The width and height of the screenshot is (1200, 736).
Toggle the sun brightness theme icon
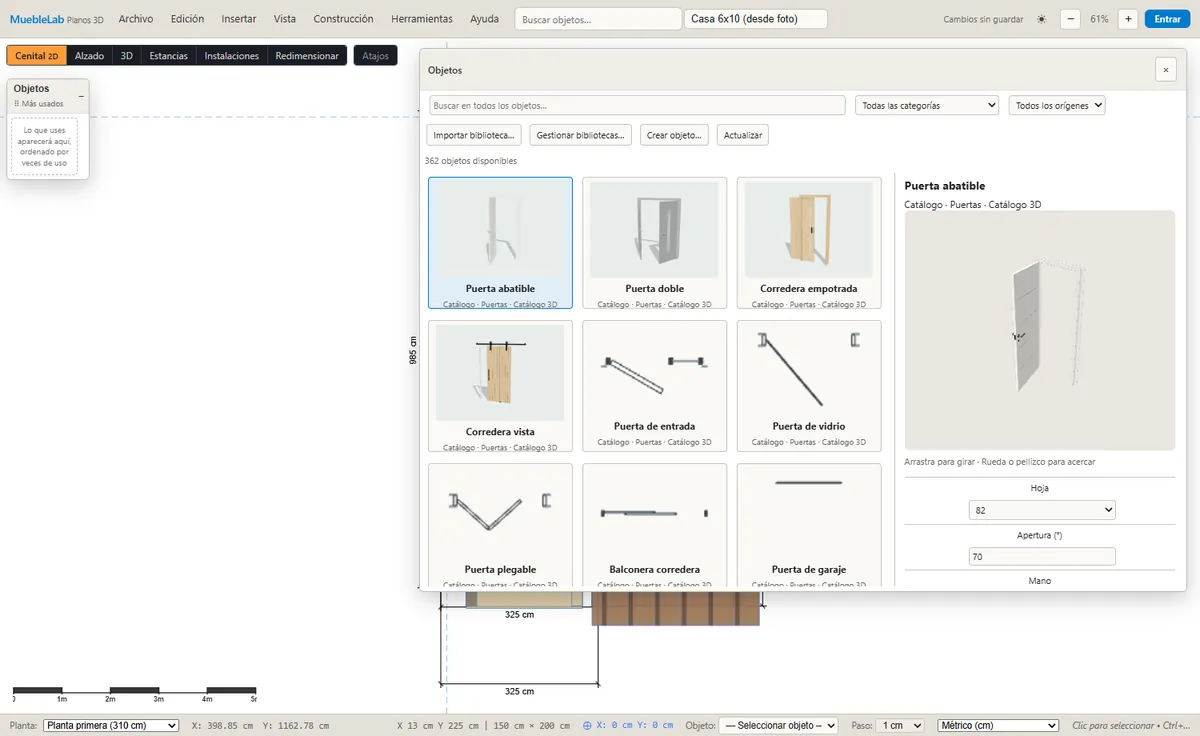1041,19
